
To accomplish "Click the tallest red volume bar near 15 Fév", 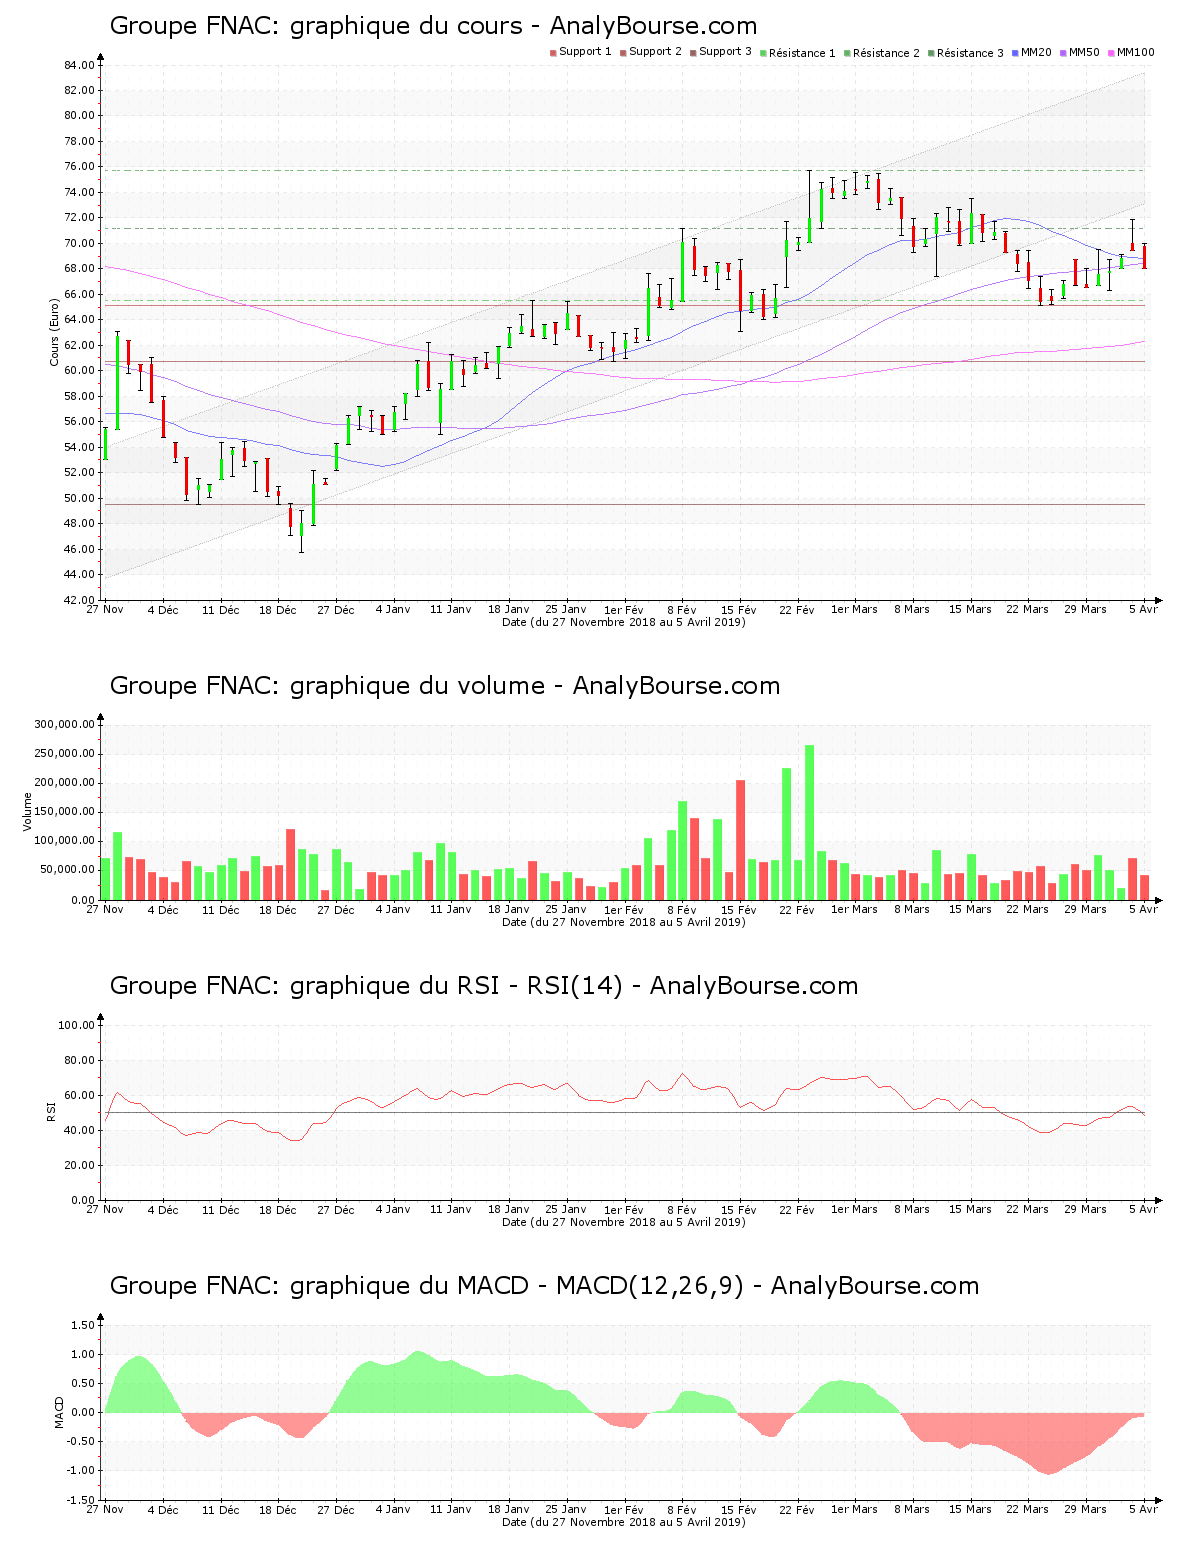I will [x=741, y=840].
